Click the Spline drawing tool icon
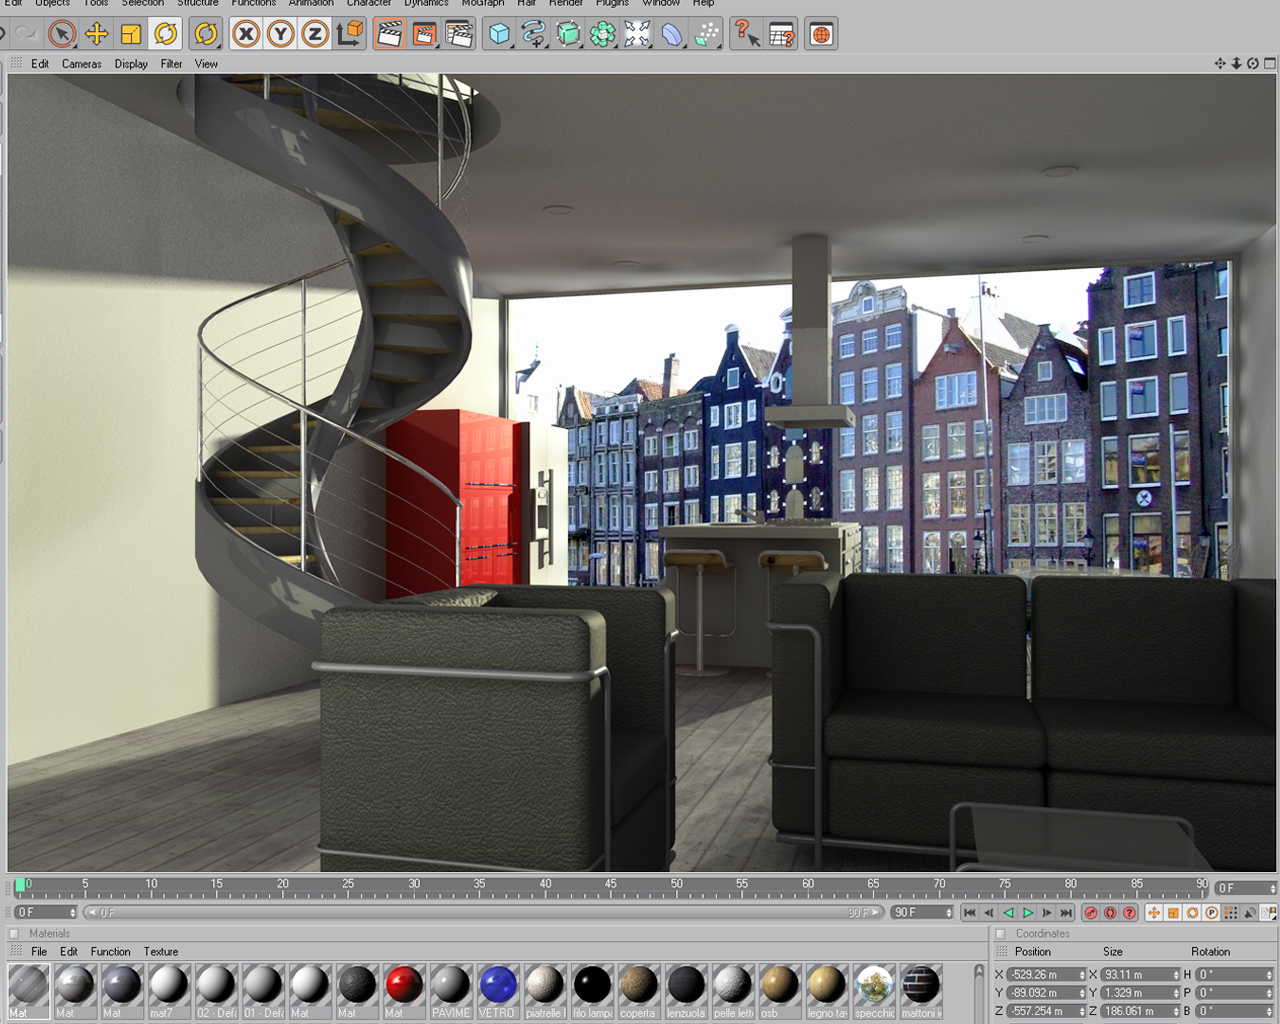1280x1024 pixels. coord(533,34)
